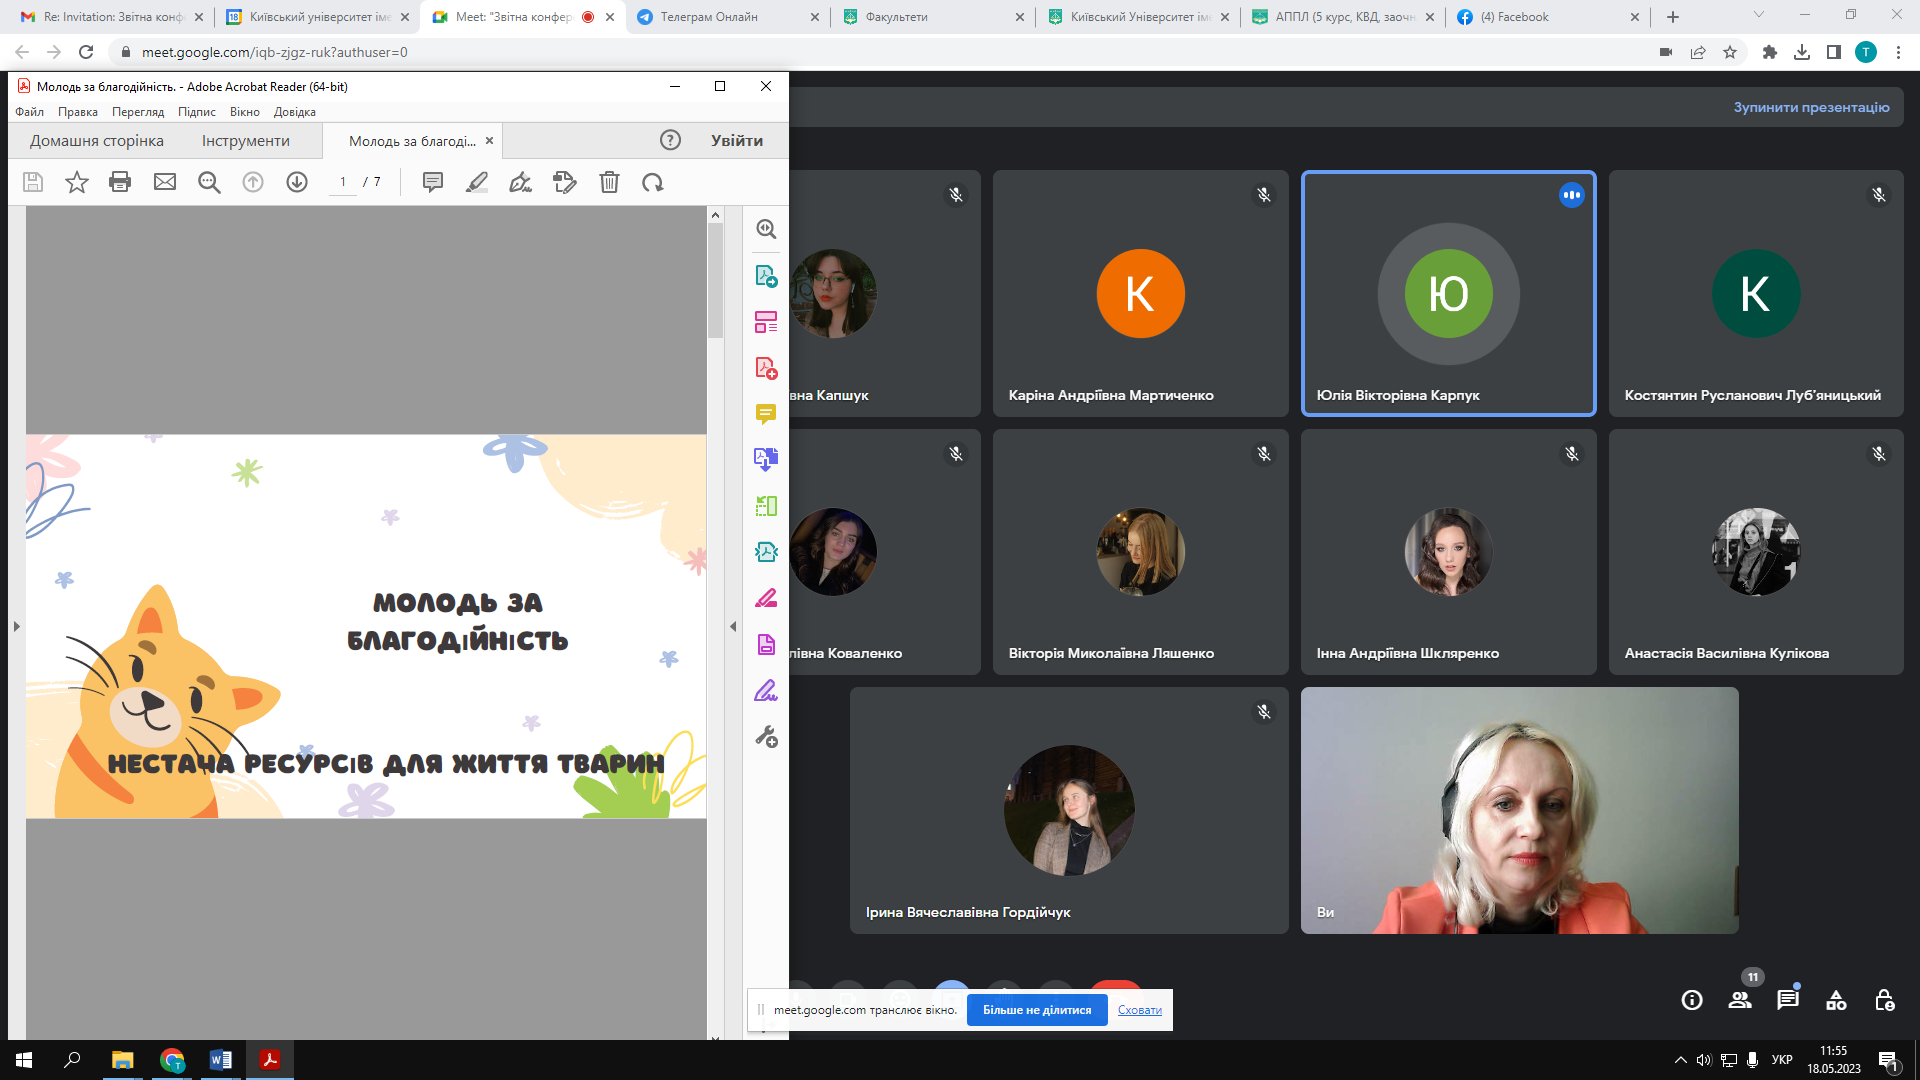Collapse the right tools pane arrow
The height and width of the screenshot is (1080, 1920).
click(x=733, y=627)
